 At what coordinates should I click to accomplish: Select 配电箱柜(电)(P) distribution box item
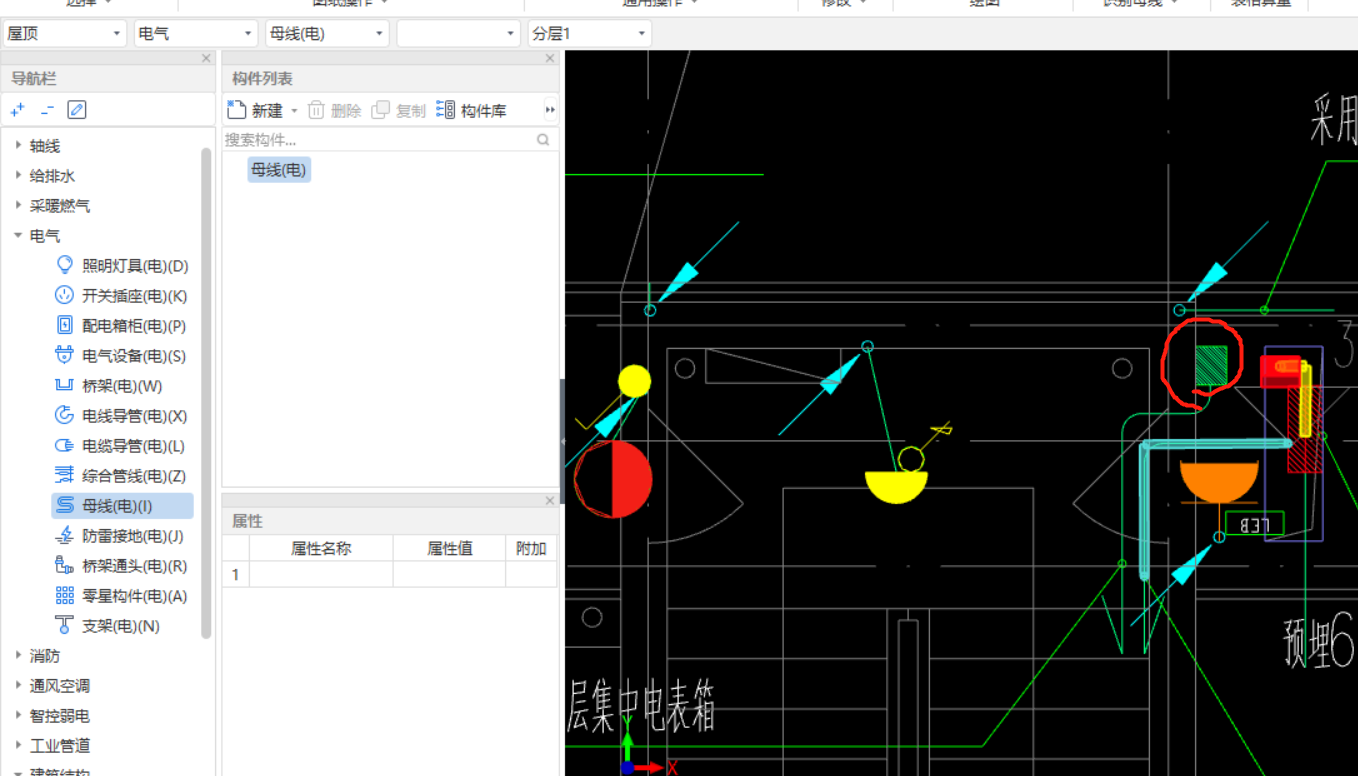pos(122,326)
